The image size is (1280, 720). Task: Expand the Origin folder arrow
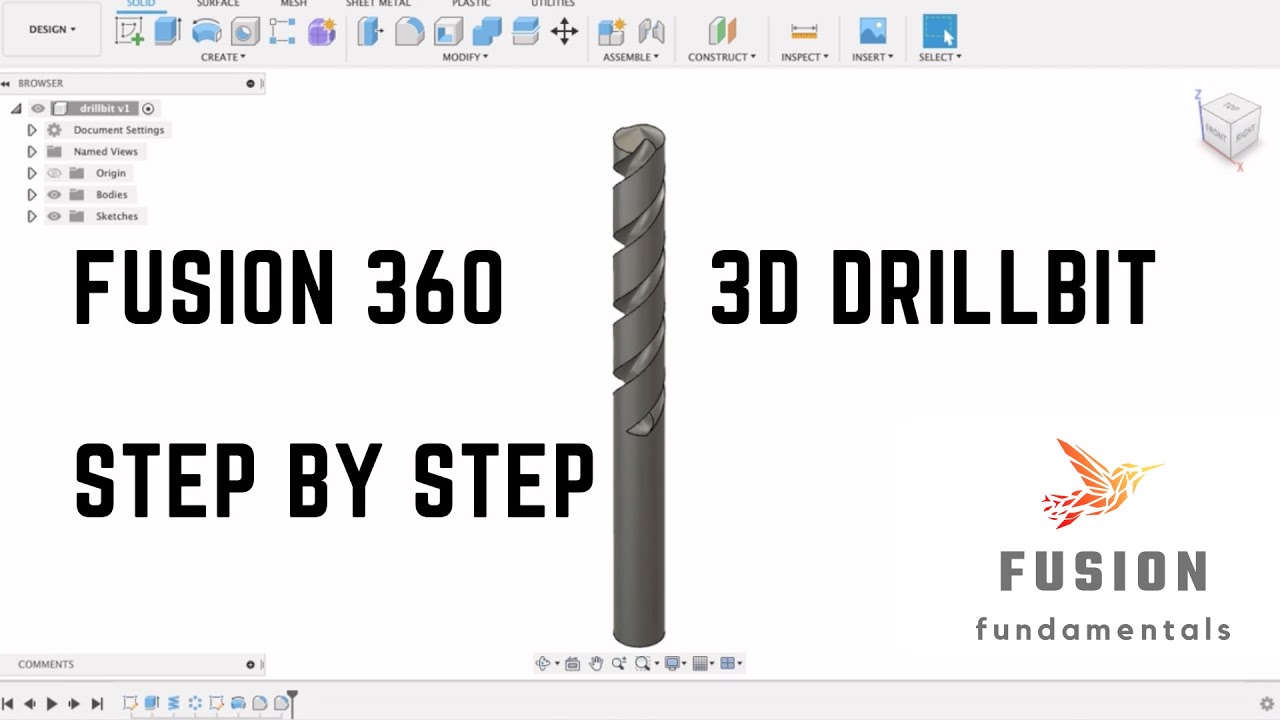point(32,173)
